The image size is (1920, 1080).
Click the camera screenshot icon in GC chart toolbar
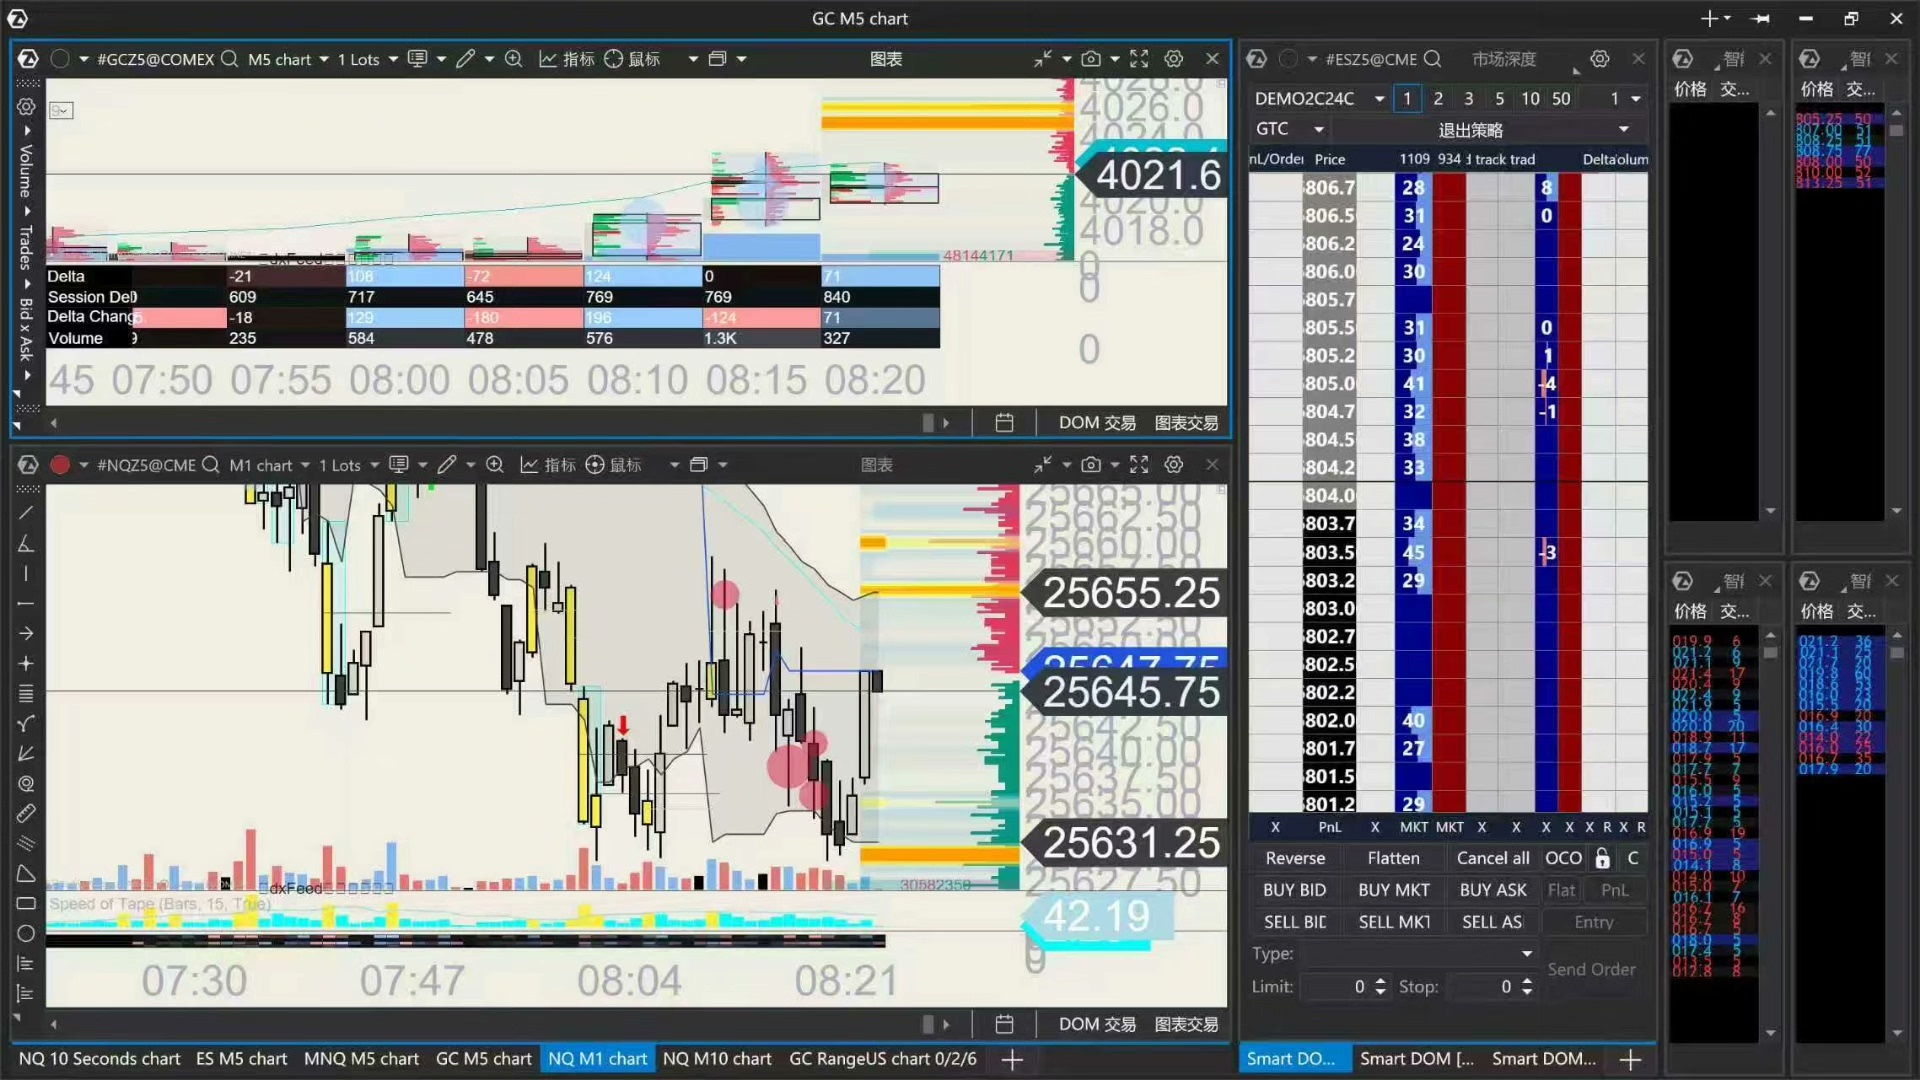[x=1091, y=59]
